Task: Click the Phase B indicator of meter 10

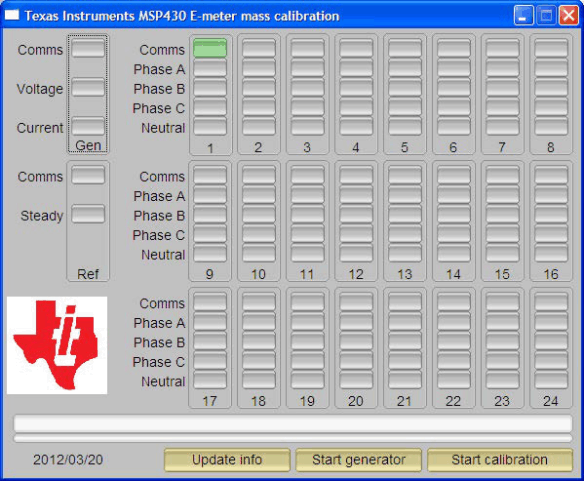Action: (259, 214)
